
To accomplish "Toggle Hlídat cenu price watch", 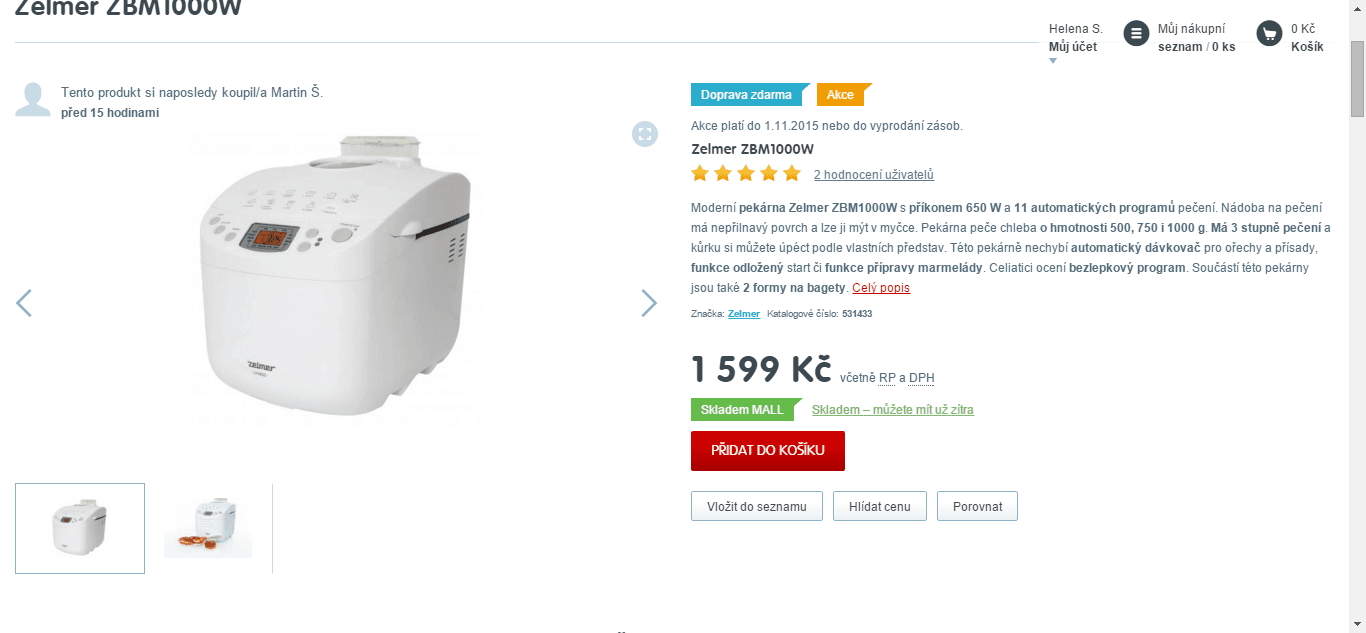I will pos(879,506).
